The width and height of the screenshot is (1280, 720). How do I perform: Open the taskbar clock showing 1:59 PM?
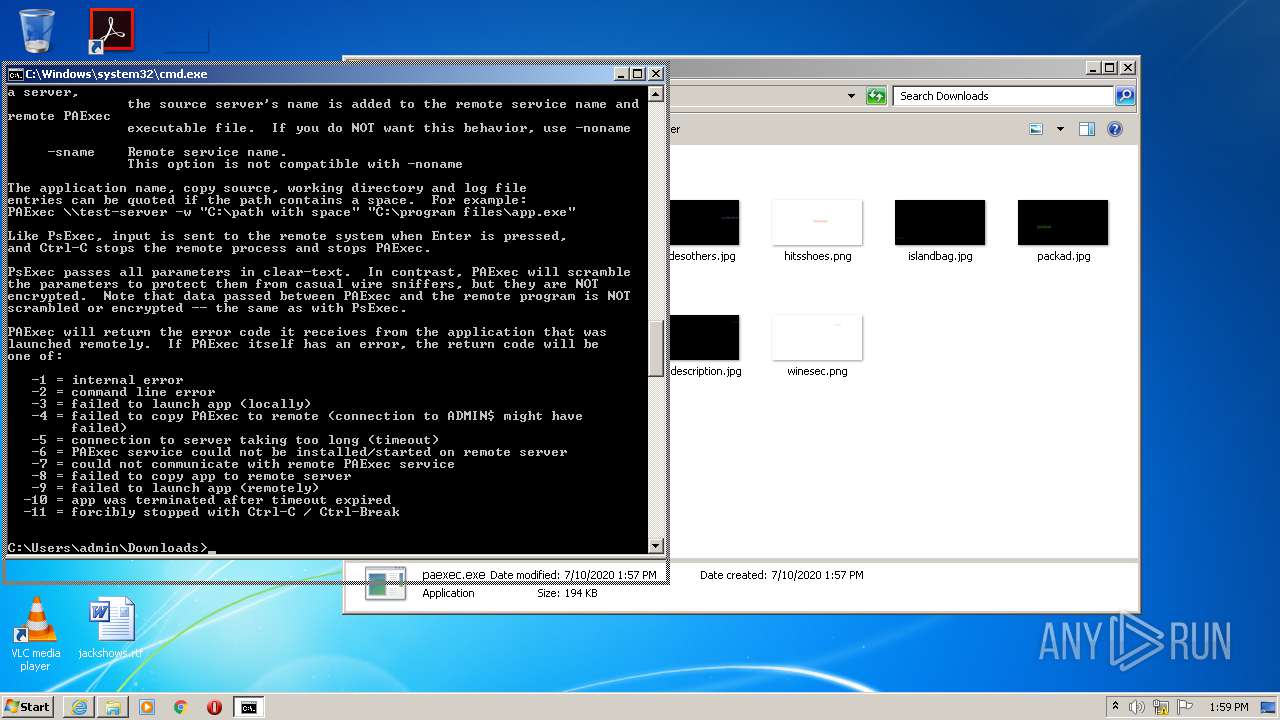[1229, 706]
